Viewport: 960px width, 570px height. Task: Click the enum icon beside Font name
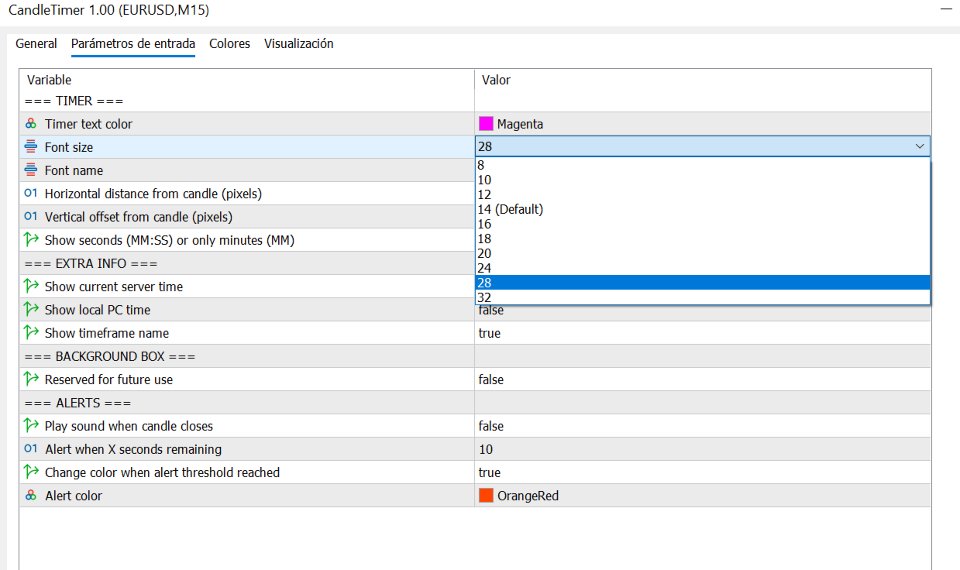tap(31, 170)
